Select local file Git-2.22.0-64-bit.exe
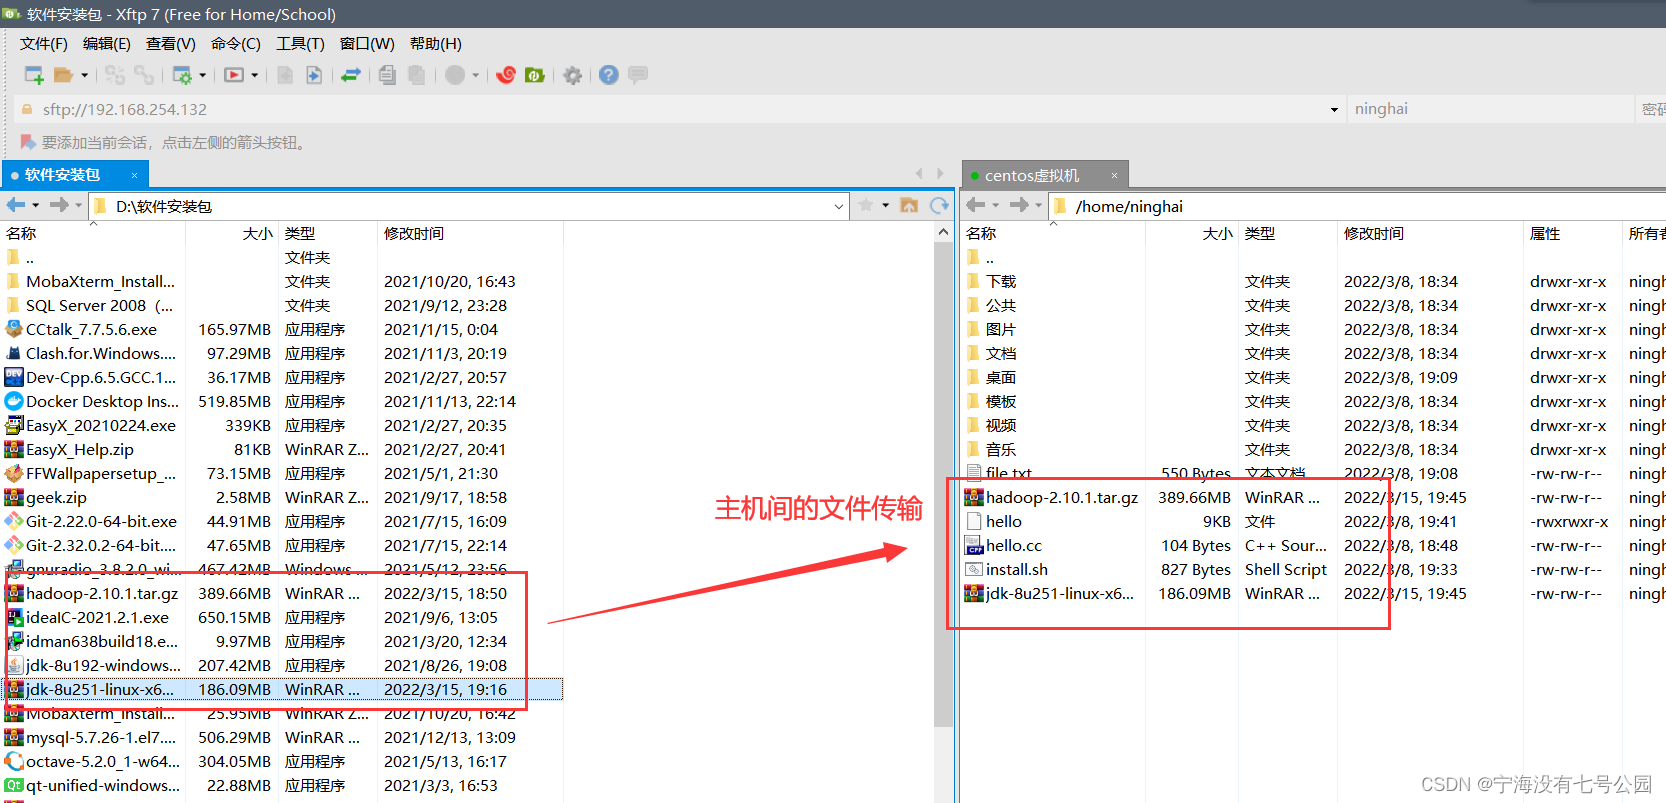Viewport: 1666px width, 803px height. 282,521
